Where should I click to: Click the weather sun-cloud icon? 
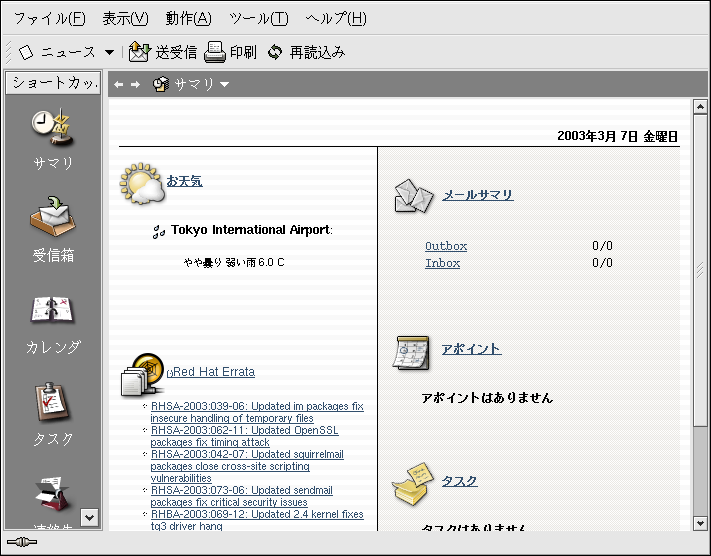pos(141,185)
